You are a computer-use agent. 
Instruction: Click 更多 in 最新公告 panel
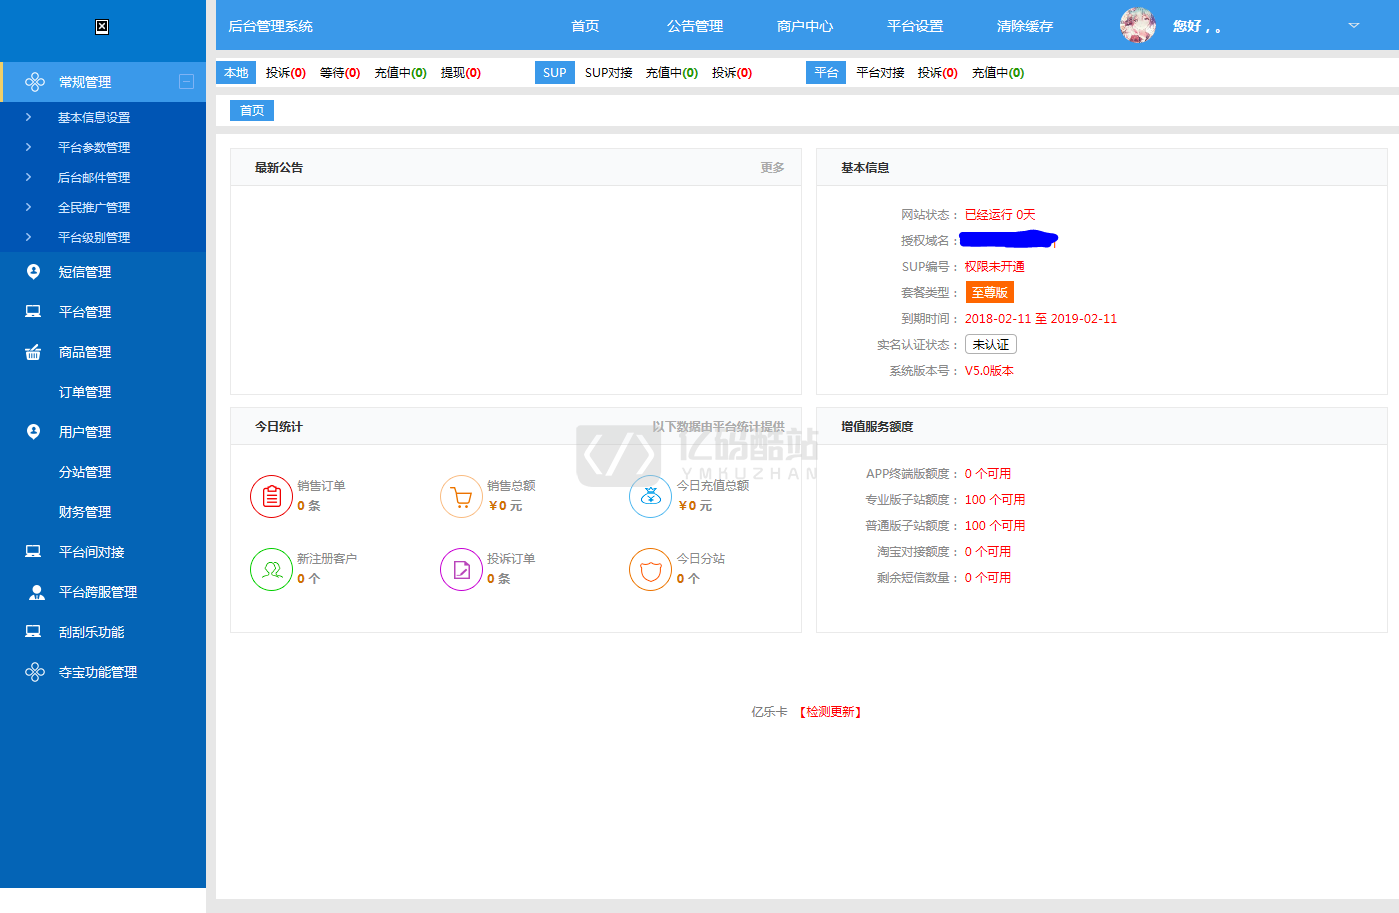click(x=772, y=168)
